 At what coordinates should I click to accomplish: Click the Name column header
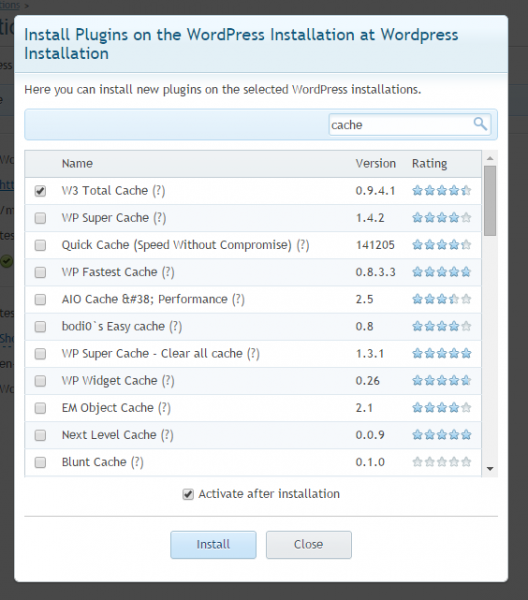(77, 163)
